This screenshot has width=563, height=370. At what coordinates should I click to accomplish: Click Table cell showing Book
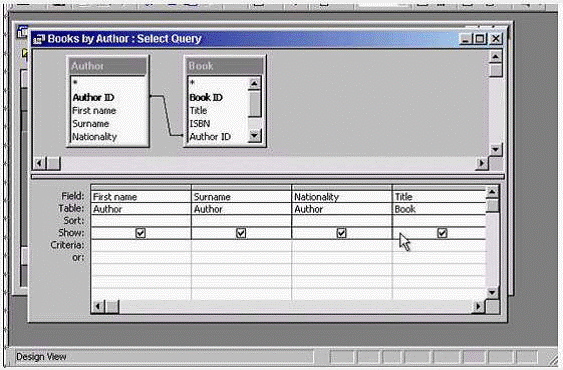pos(439,209)
